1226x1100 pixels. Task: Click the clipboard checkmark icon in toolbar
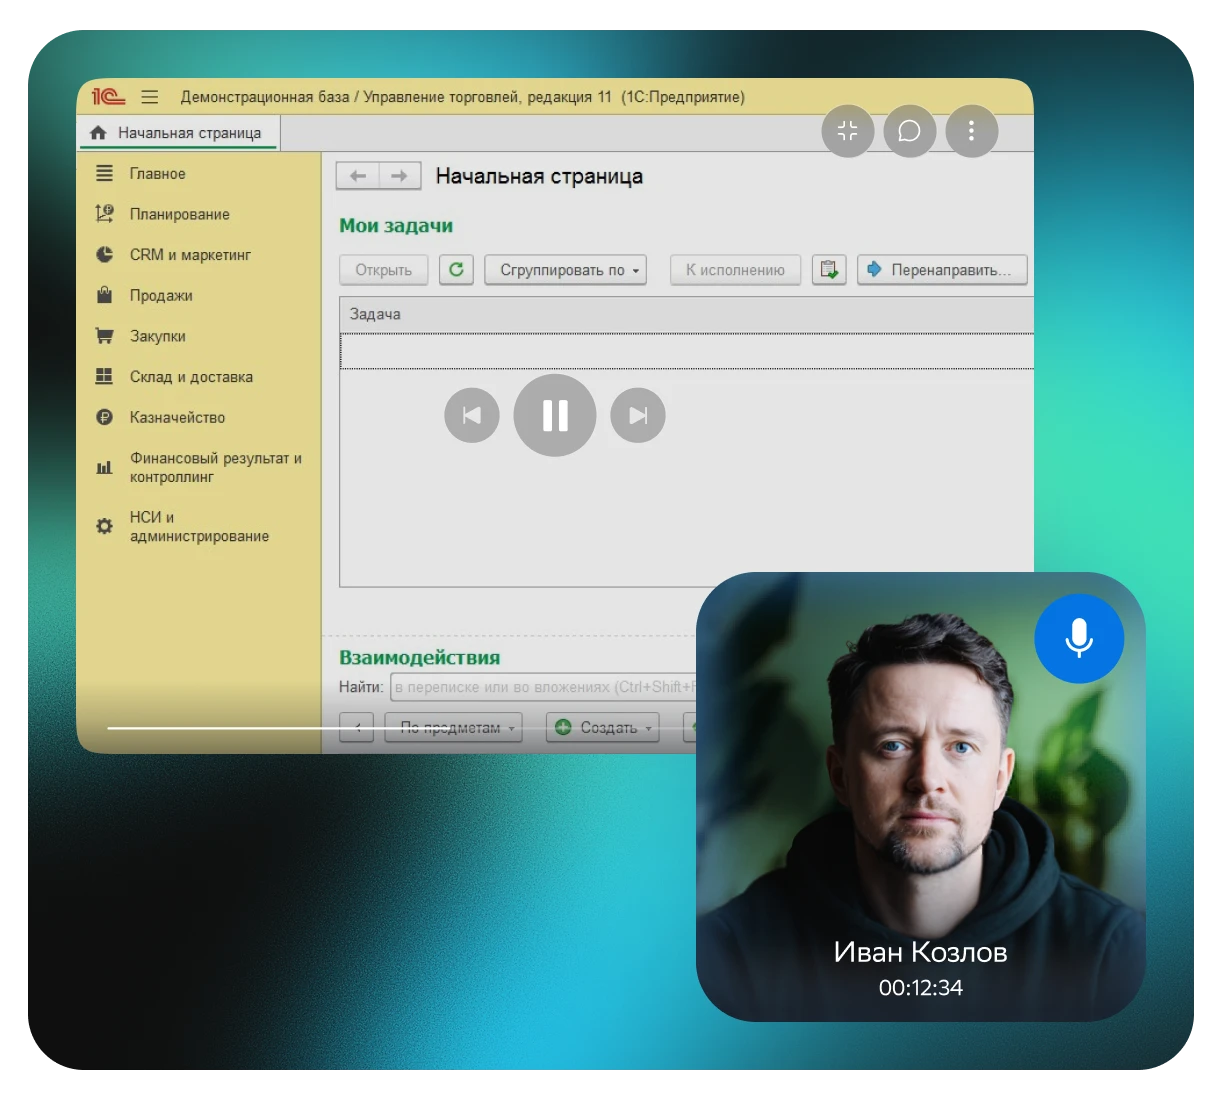coord(828,270)
